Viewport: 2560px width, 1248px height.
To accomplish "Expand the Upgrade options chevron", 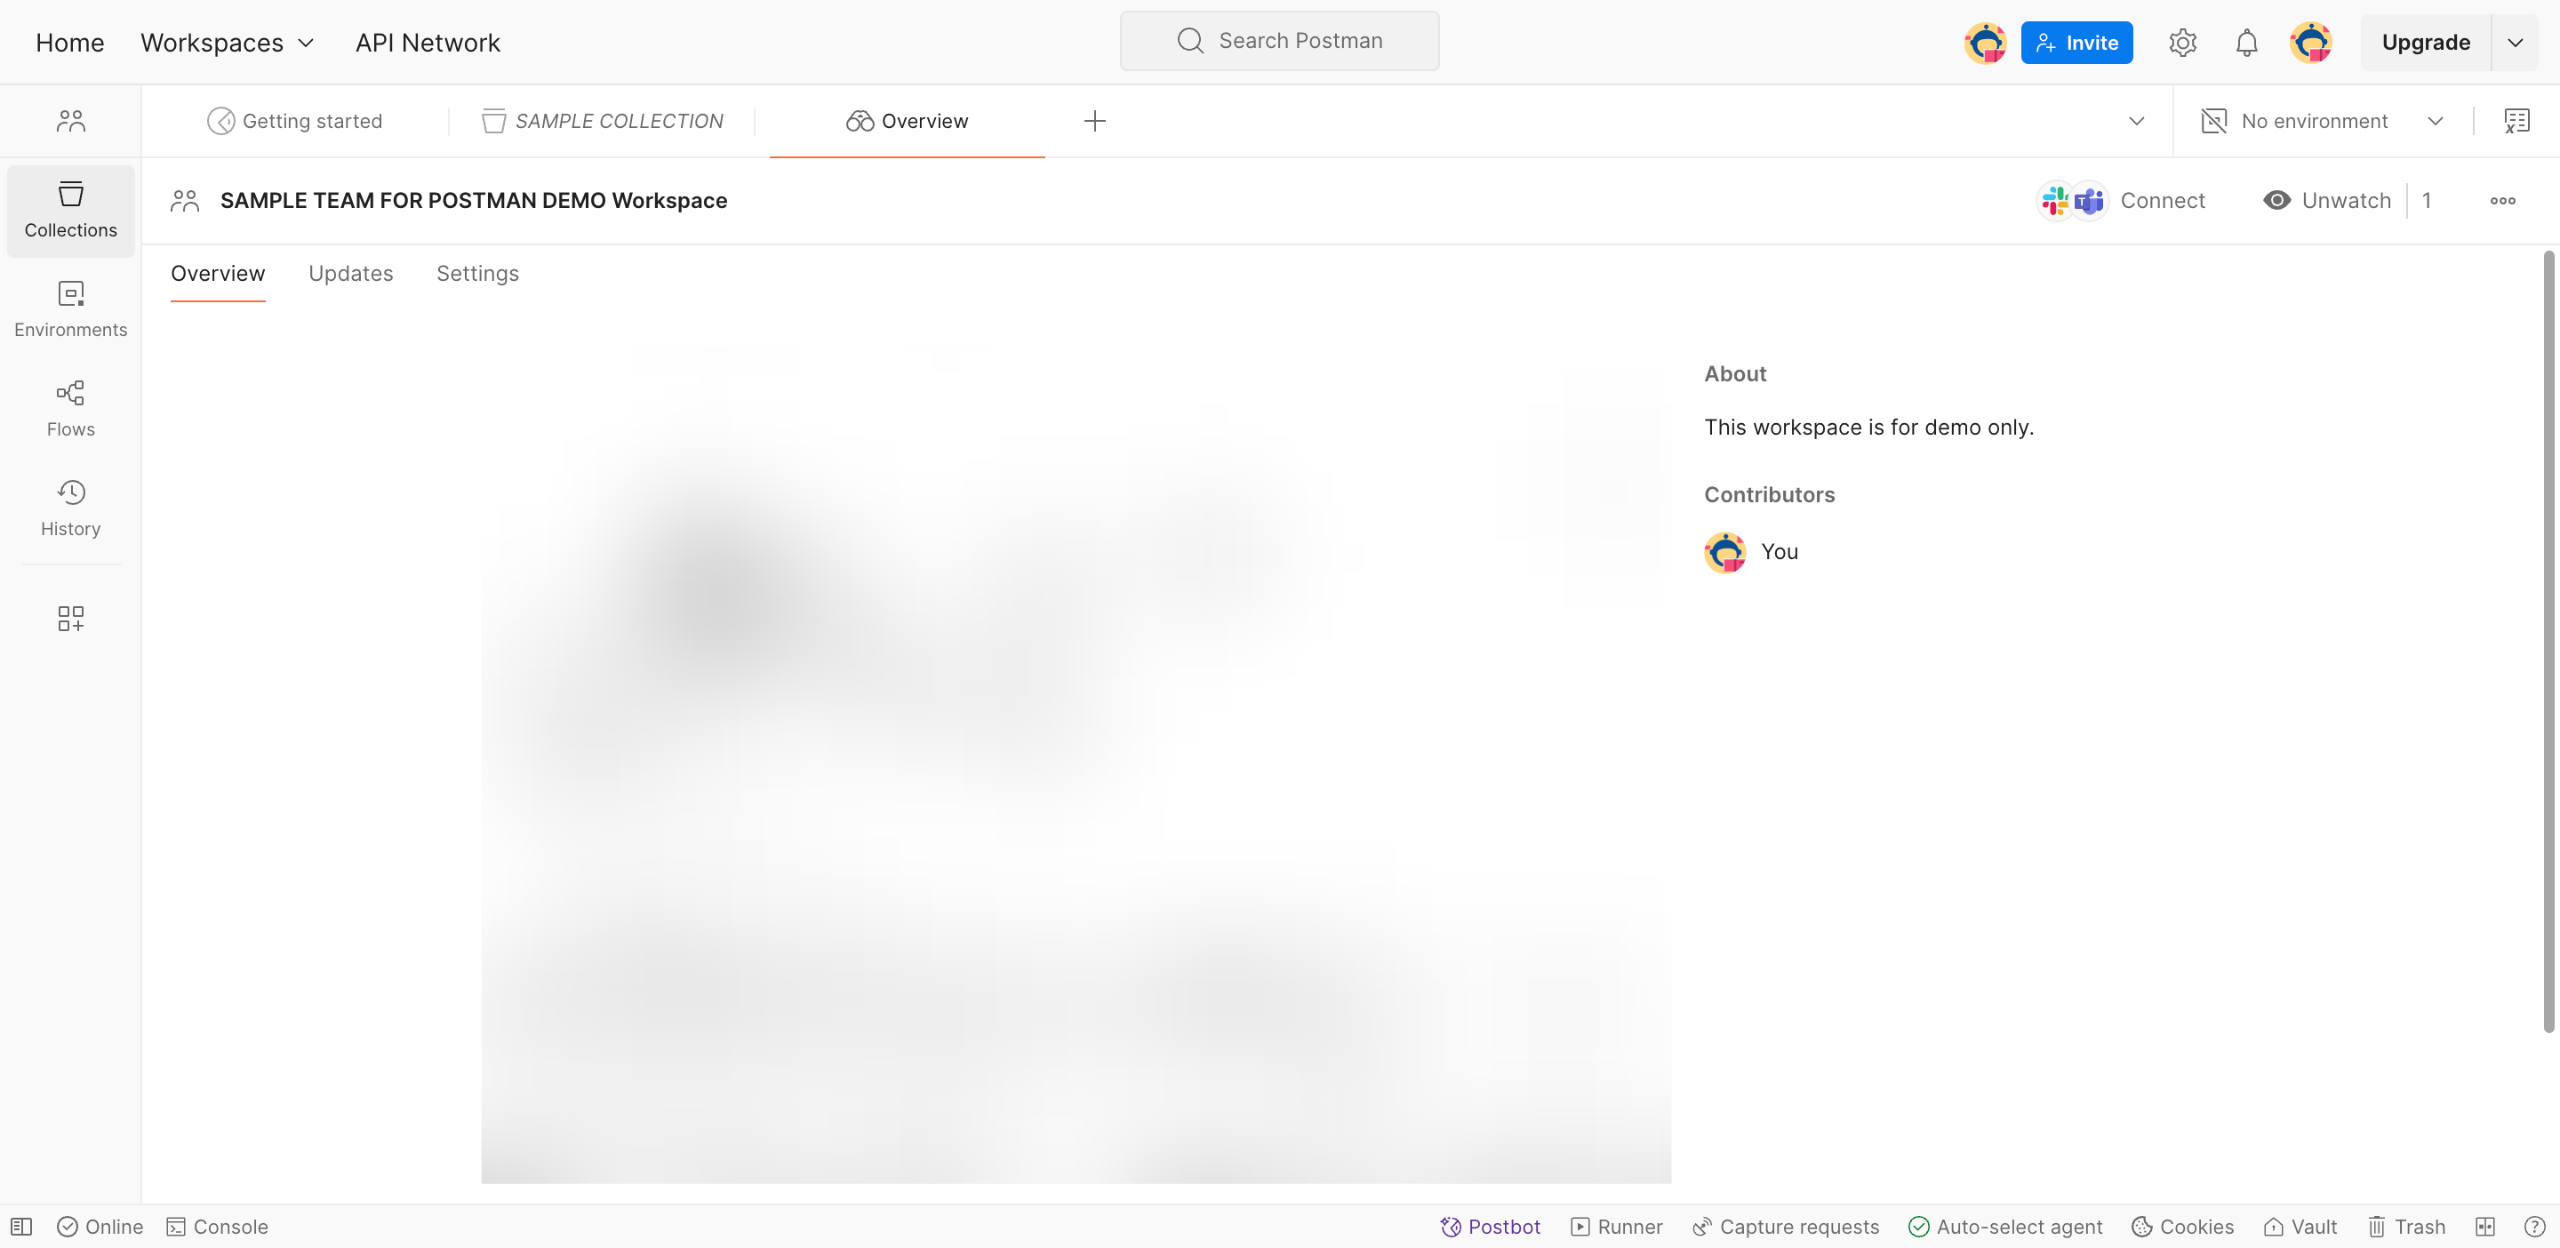I will (2515, 43).
